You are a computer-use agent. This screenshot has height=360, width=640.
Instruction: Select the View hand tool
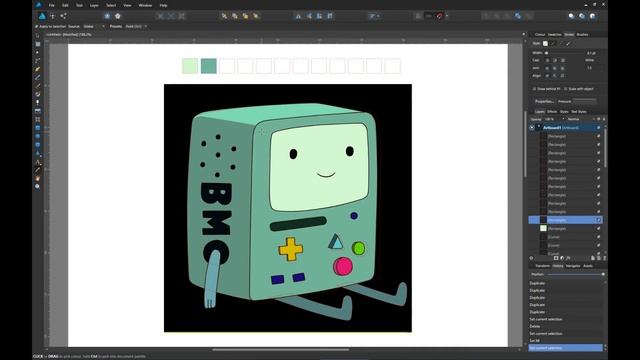coord(38,178)
